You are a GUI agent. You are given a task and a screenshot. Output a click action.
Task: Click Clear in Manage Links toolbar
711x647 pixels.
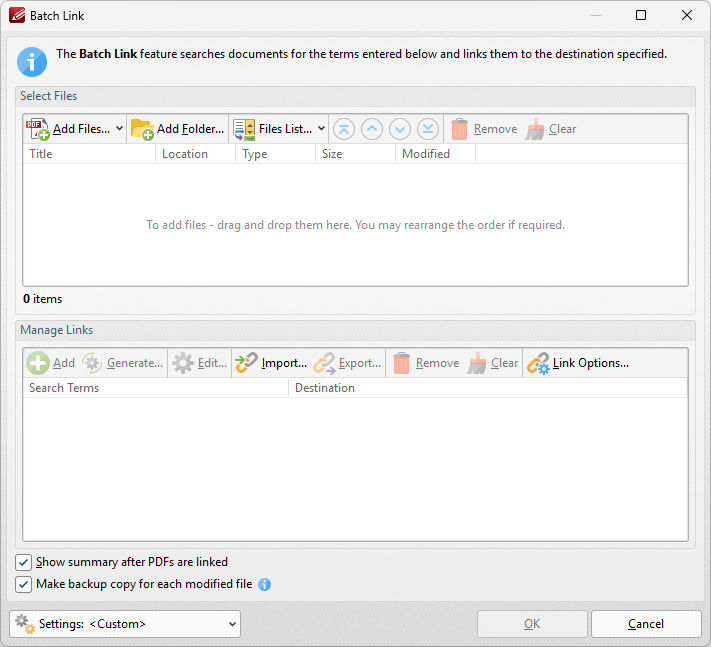pos(492,363)
